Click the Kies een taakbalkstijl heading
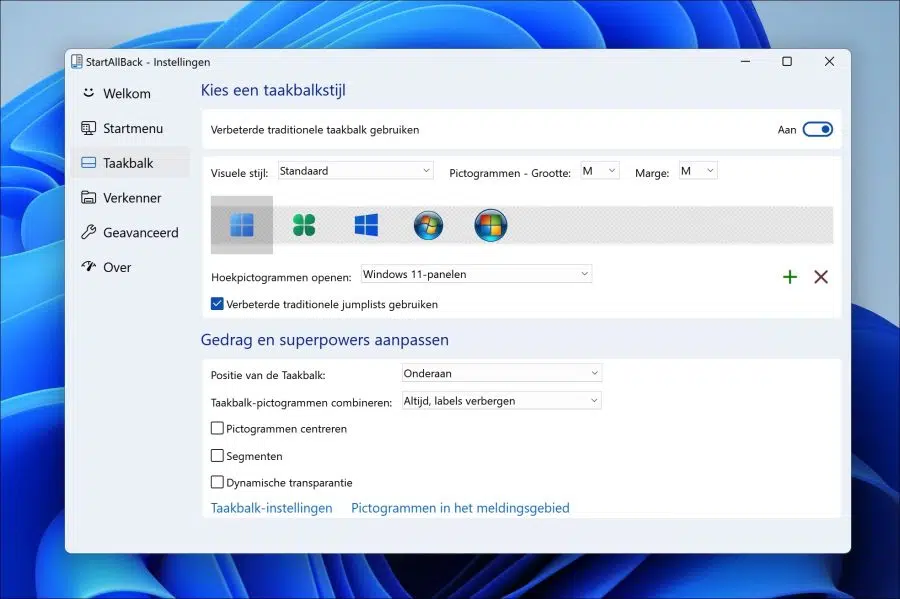 click(273, 90)
